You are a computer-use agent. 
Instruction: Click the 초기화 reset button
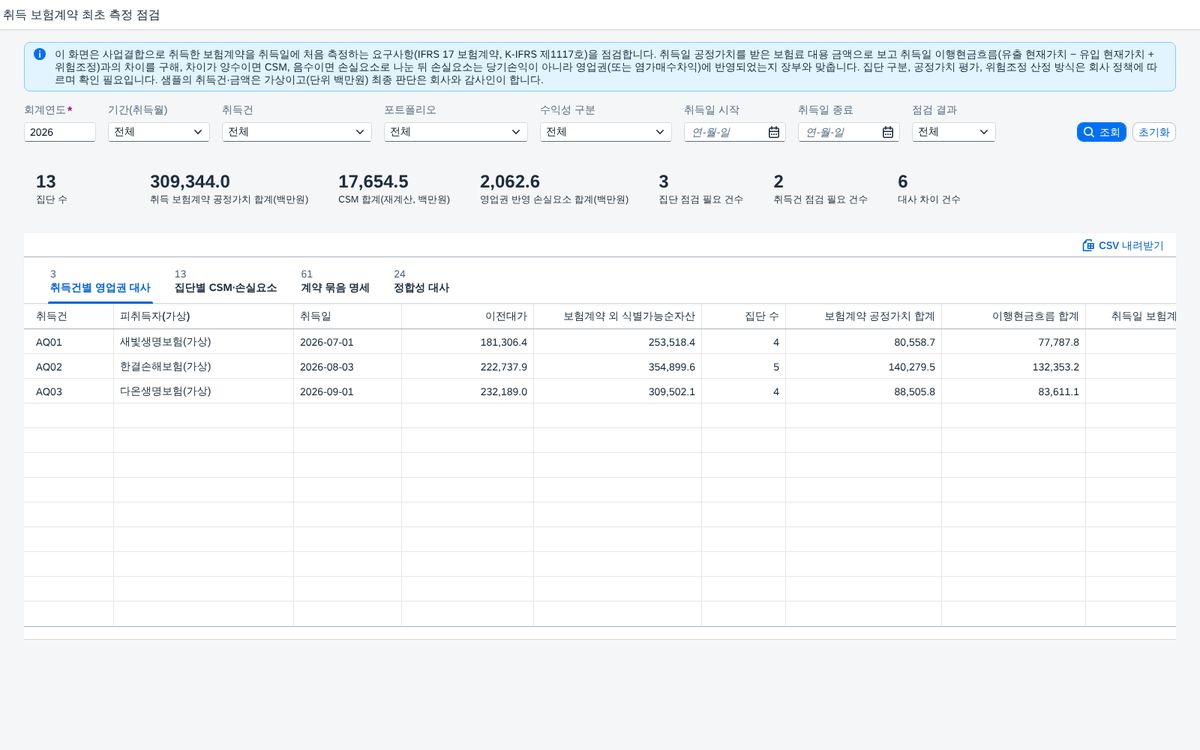pos(1154,132)
